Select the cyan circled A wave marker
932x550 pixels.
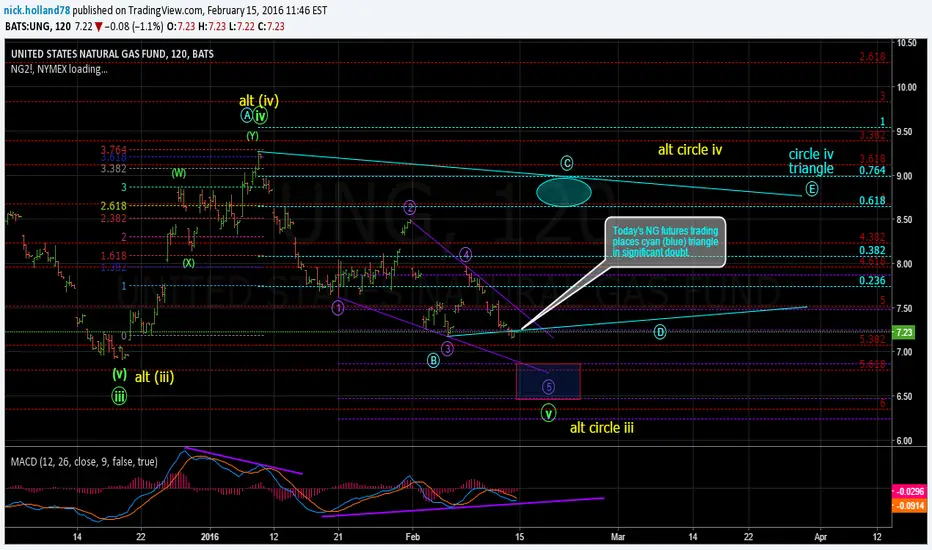pos(247,115)
